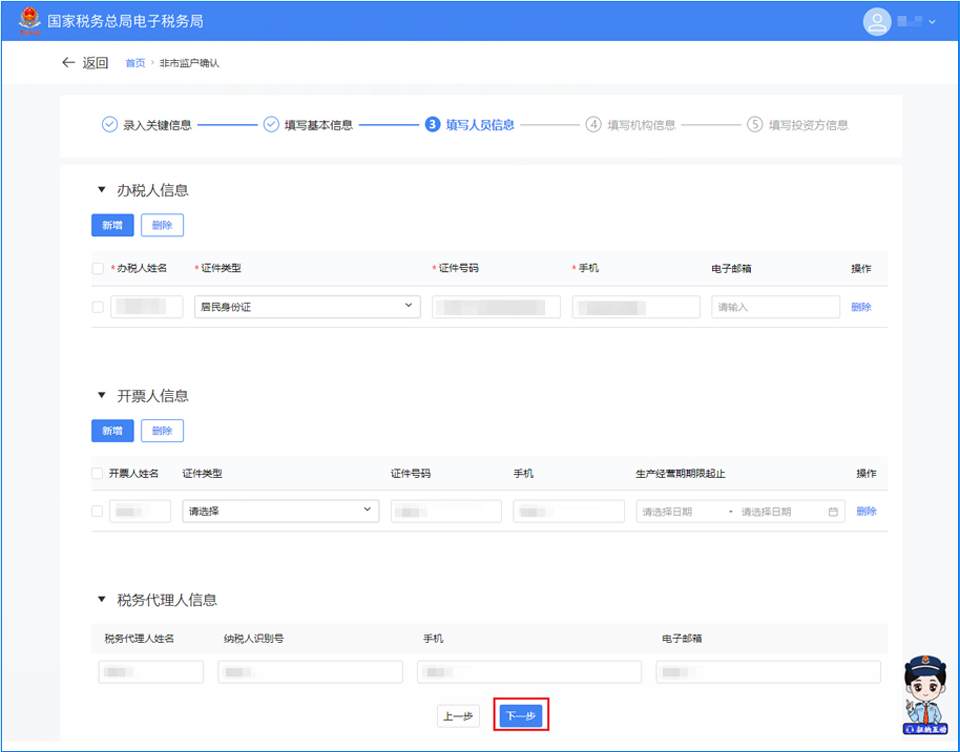Viewport: 960px width, 752px height.
Task: Collapse the 税务代理人信息 section
Action: tap(101, 600)
